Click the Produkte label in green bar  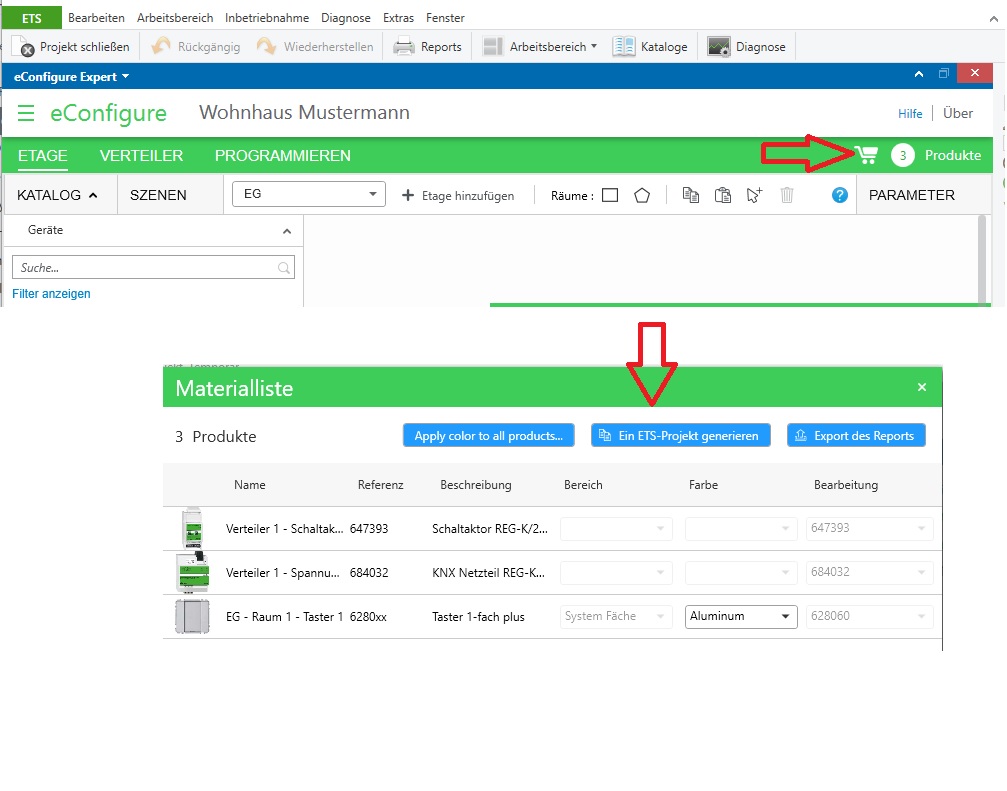click(952, 155)
